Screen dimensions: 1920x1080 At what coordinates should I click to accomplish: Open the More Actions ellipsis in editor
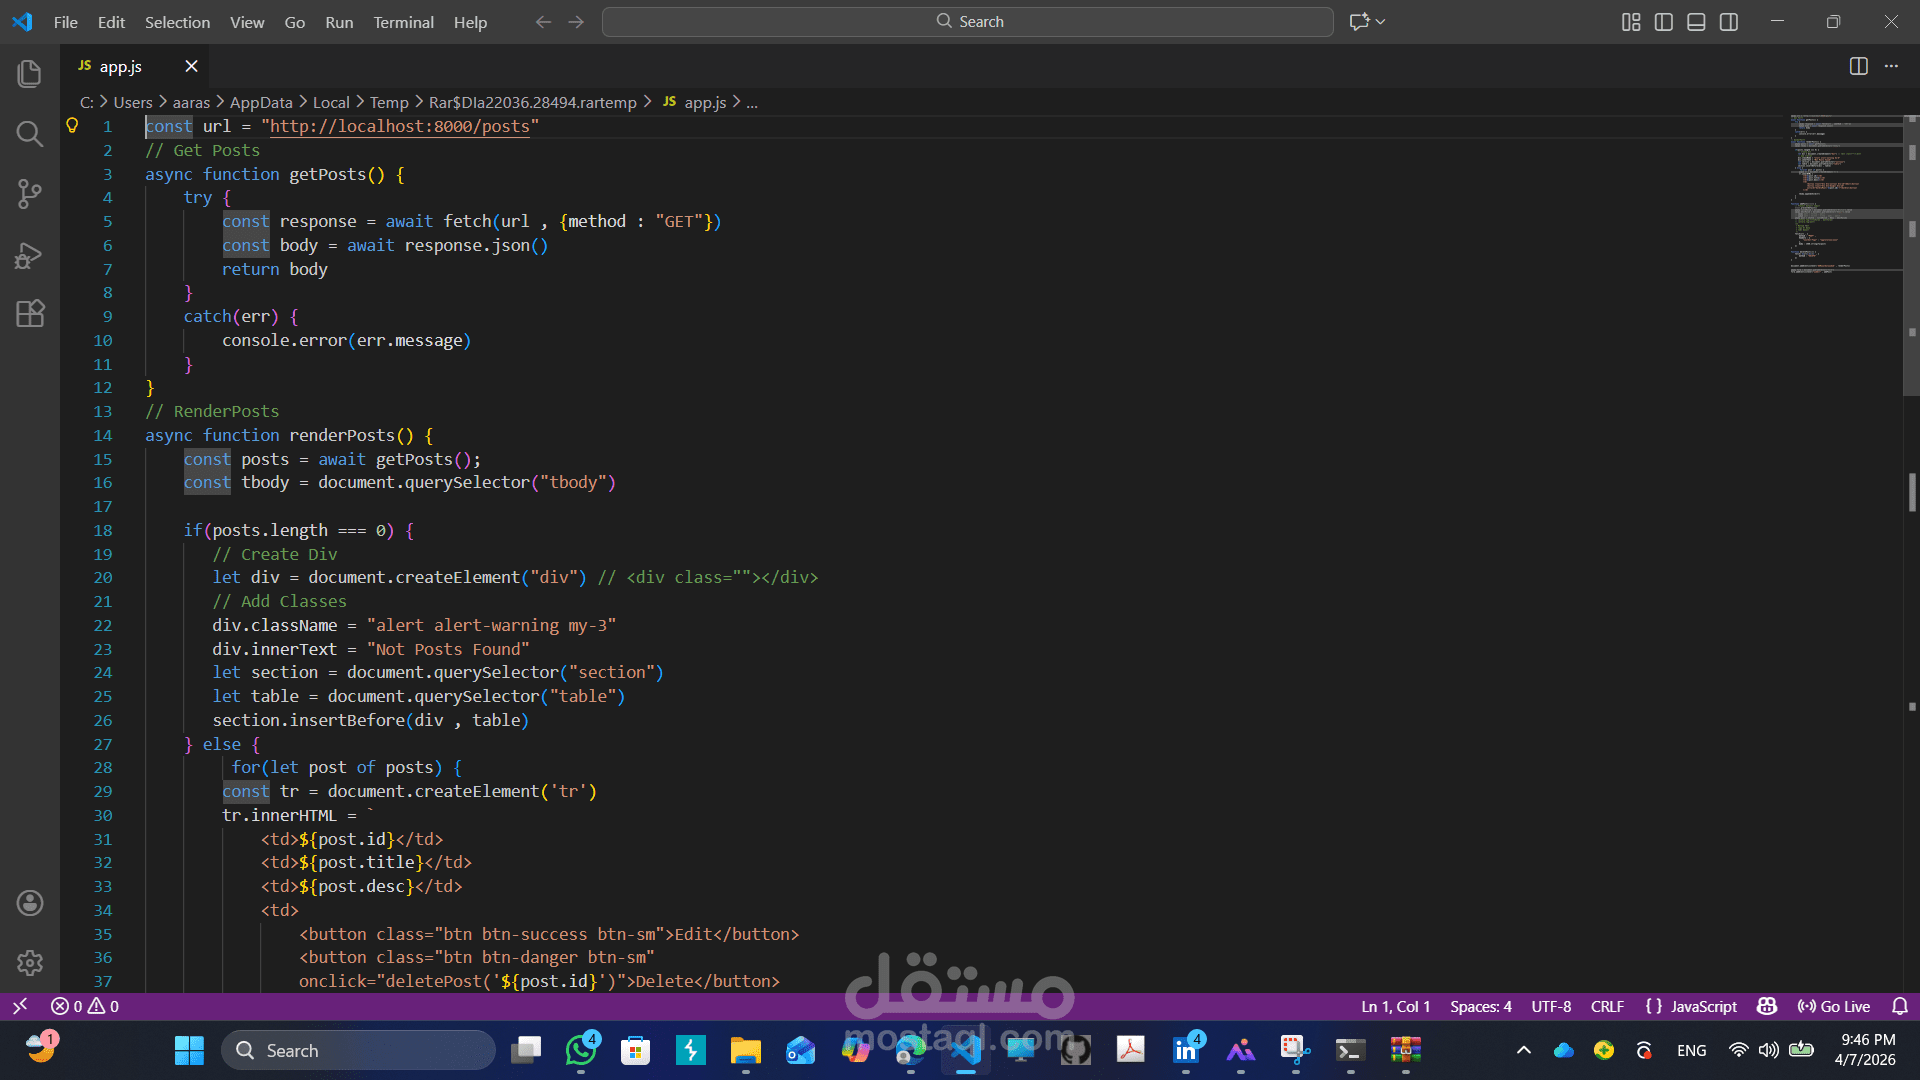click(x=1891, y=66)
